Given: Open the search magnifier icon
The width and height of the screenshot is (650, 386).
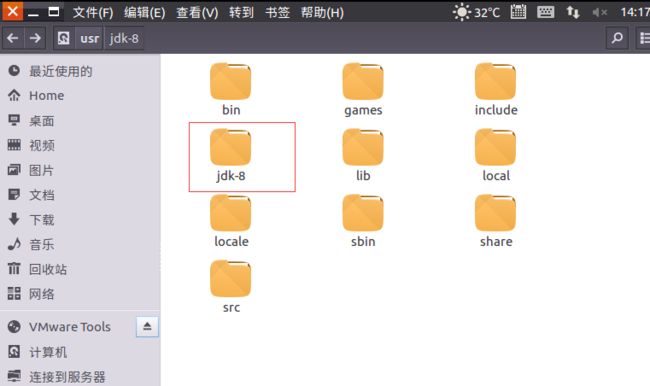Looking at the screenshot, I should (617, 38).
